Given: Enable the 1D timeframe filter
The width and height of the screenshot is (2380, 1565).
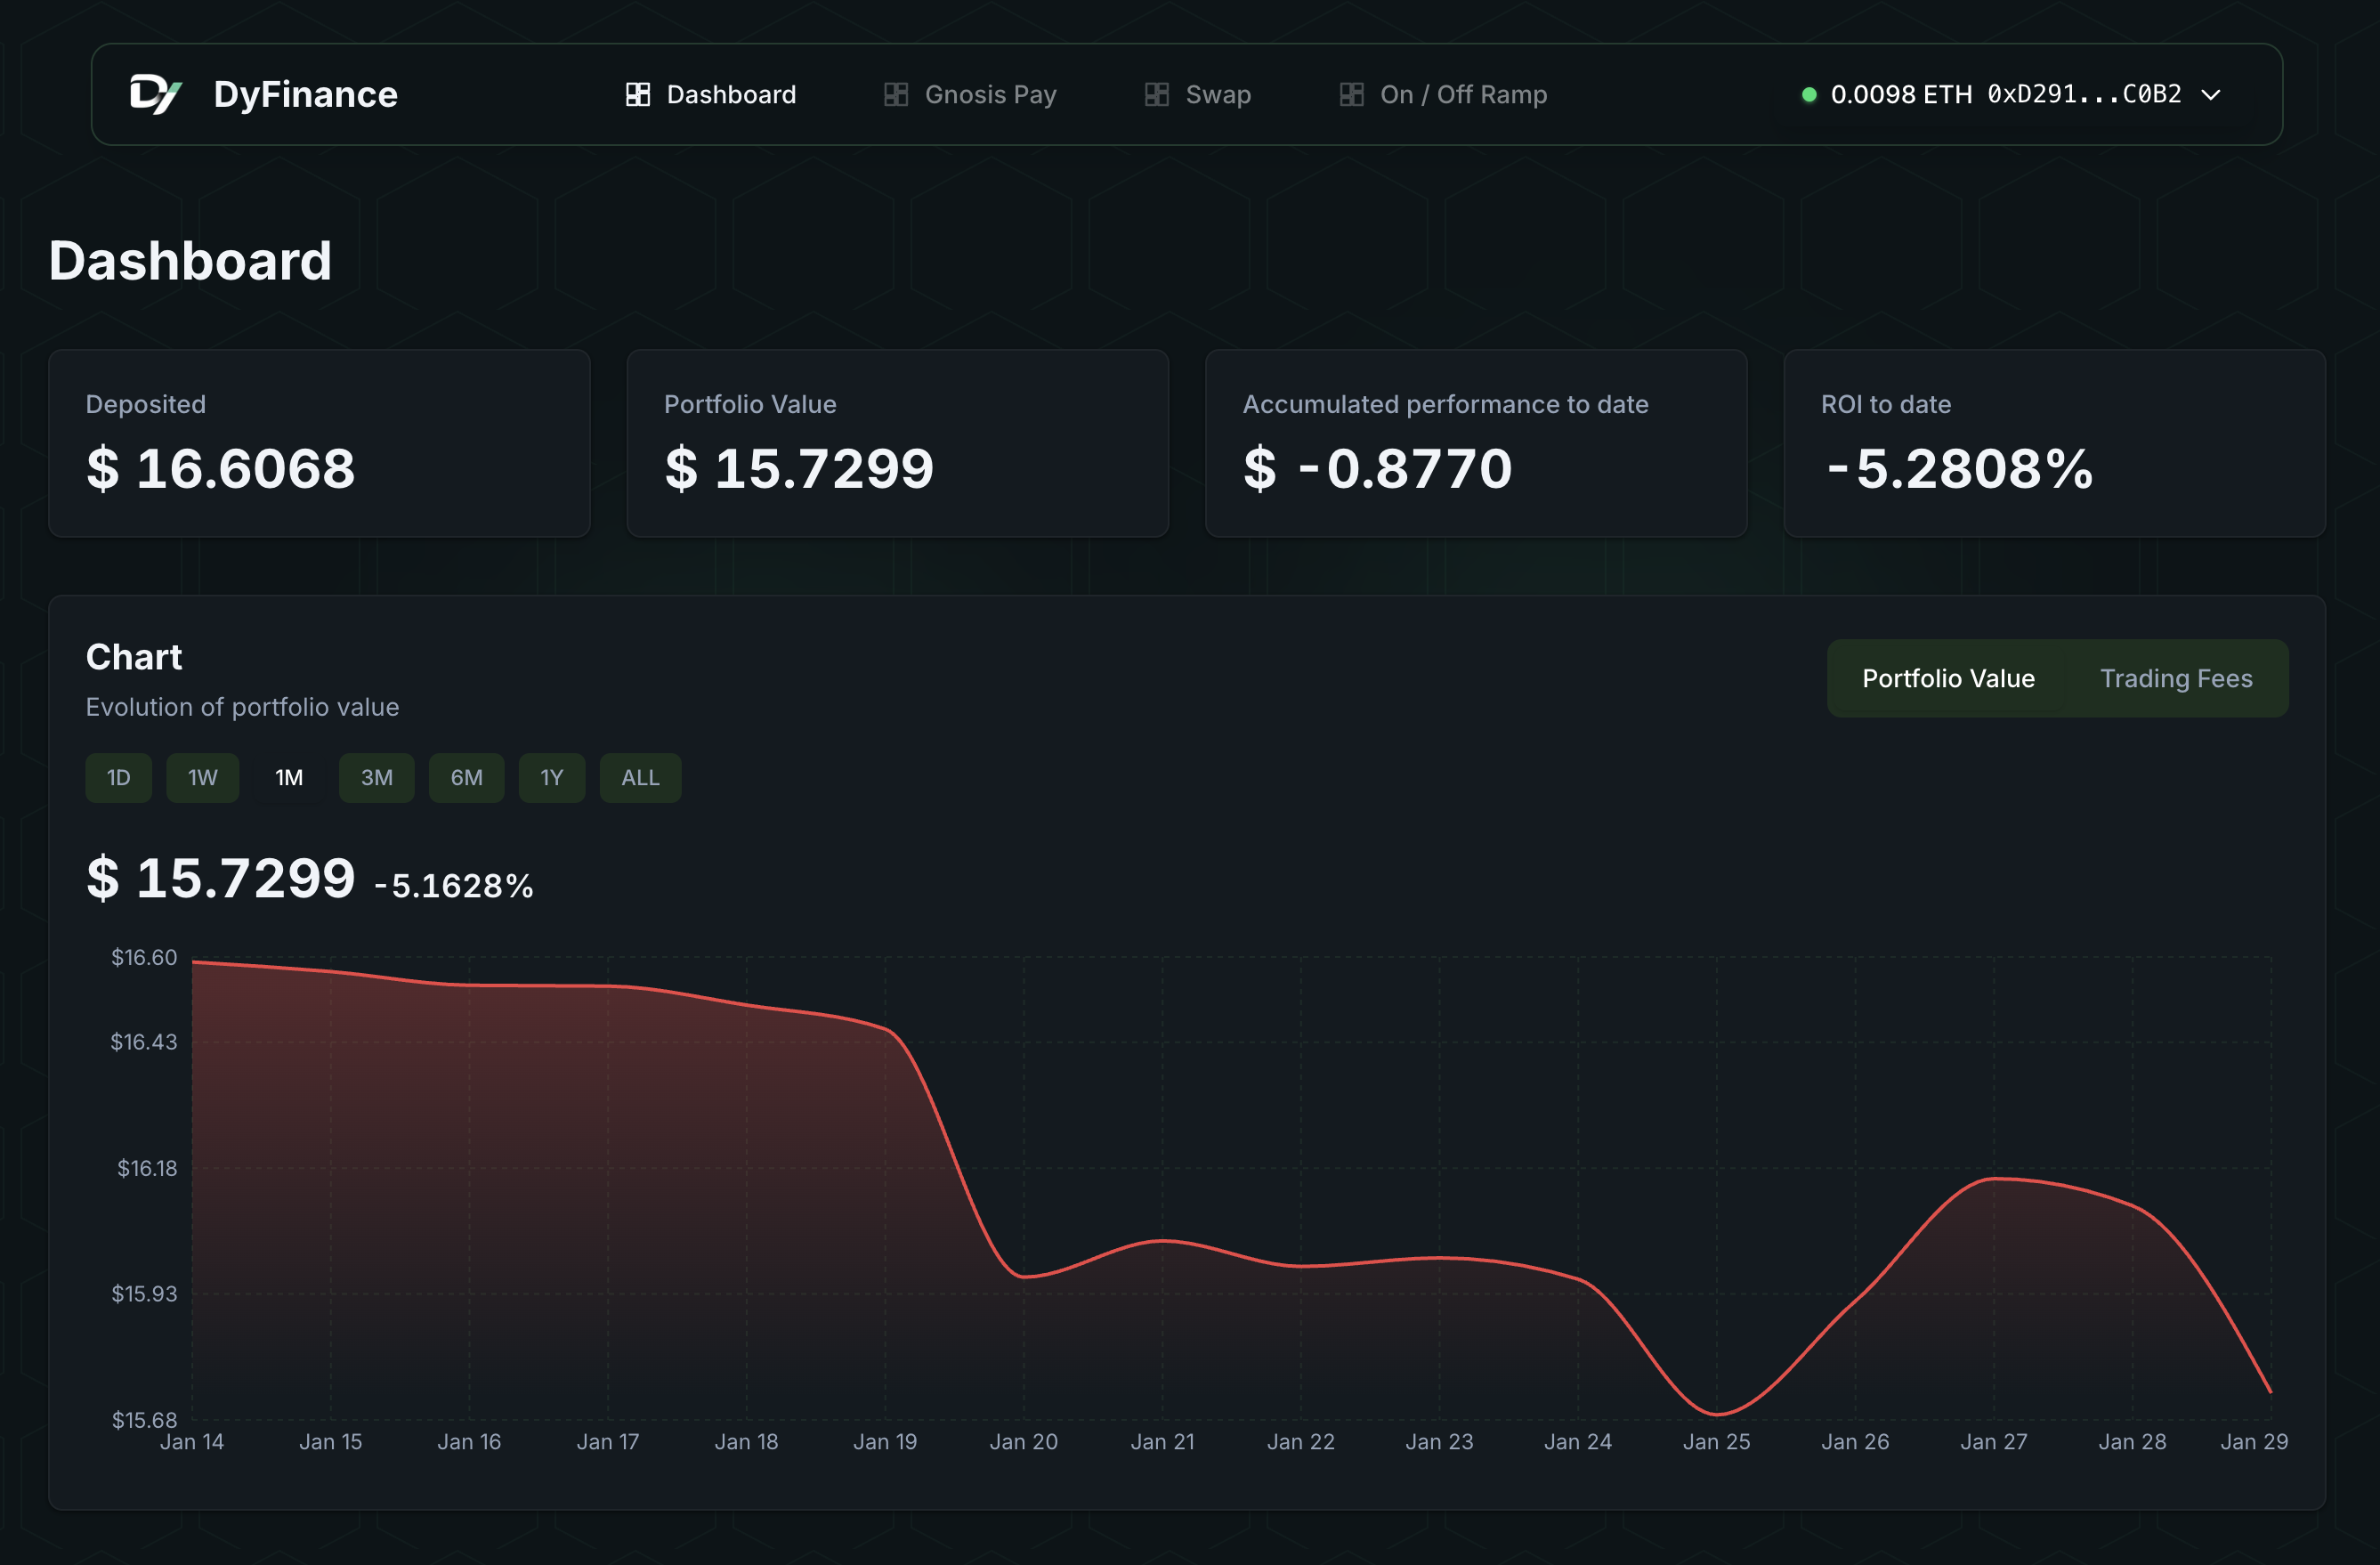Looking at the screenshot, I should point(118,777).
